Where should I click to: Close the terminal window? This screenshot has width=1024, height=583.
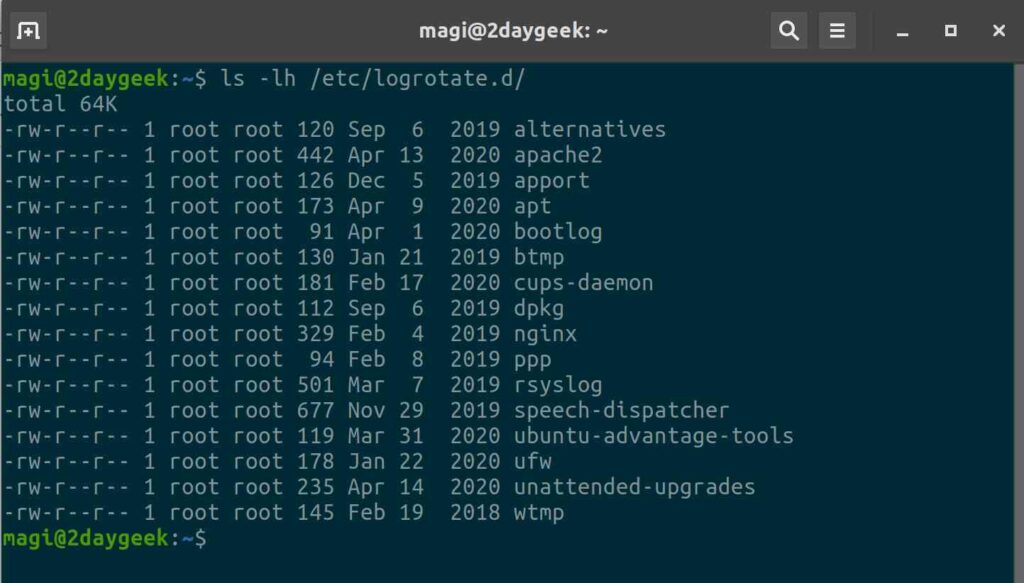click(1000, 31)
